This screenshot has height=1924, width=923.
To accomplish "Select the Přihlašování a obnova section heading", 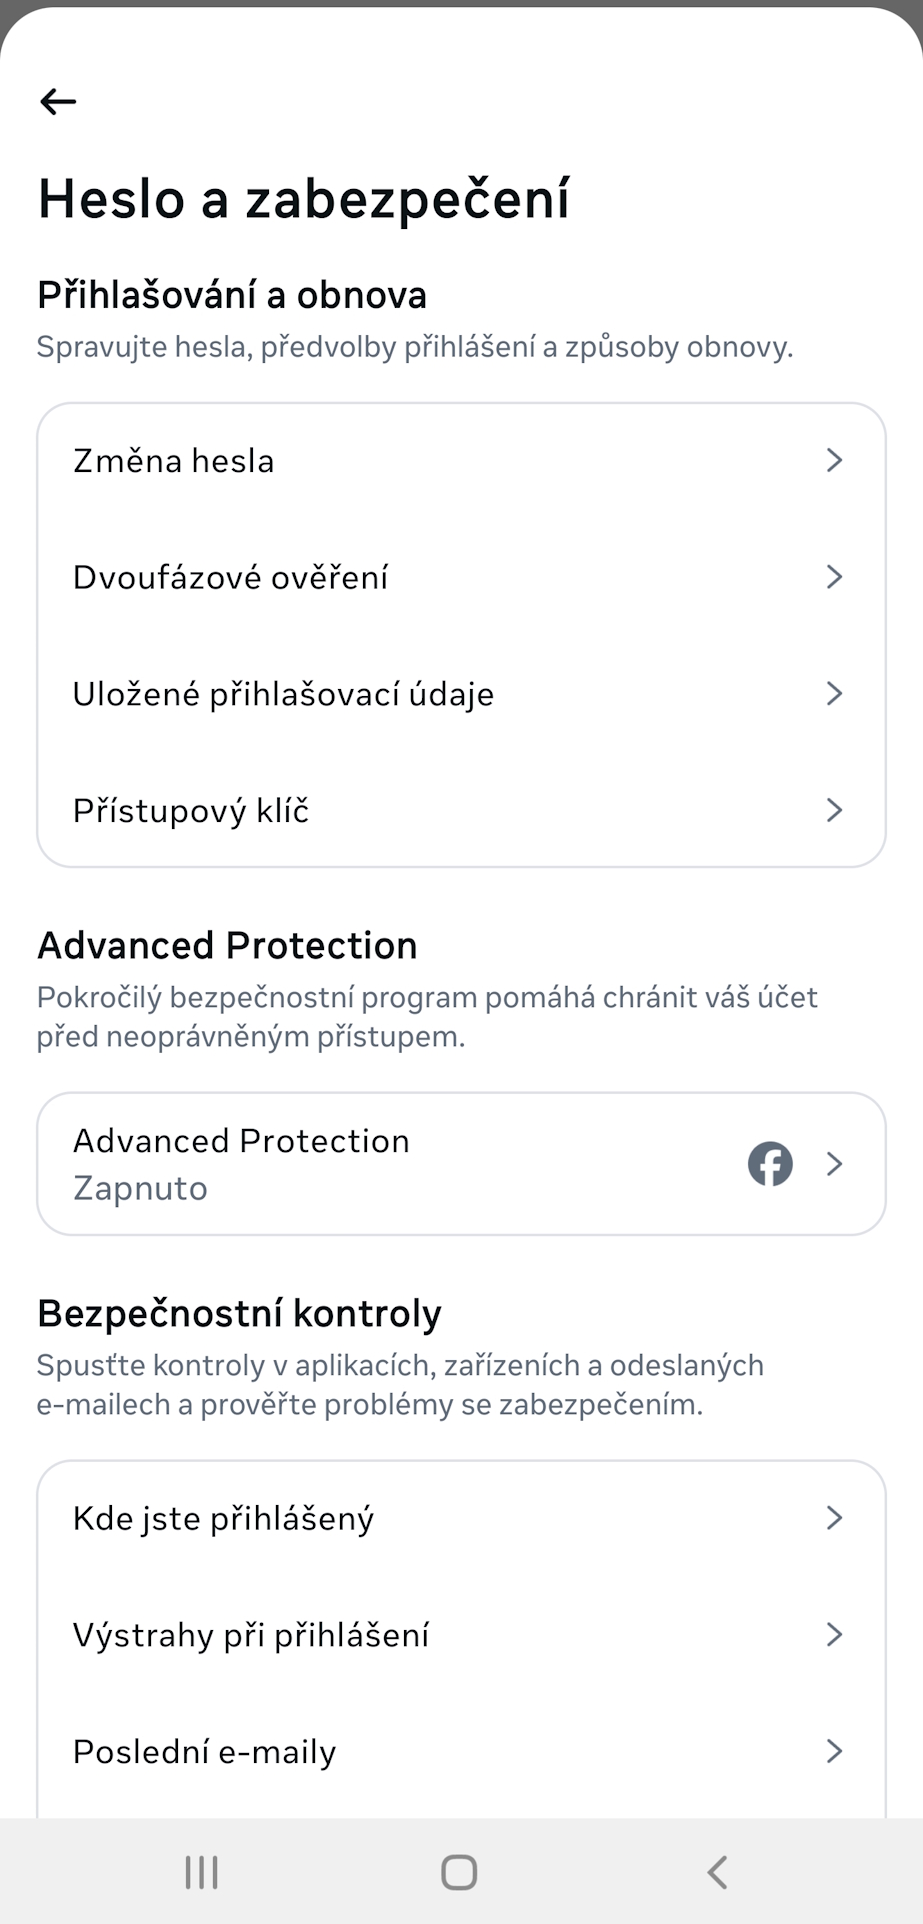I will tap(231, 295).
